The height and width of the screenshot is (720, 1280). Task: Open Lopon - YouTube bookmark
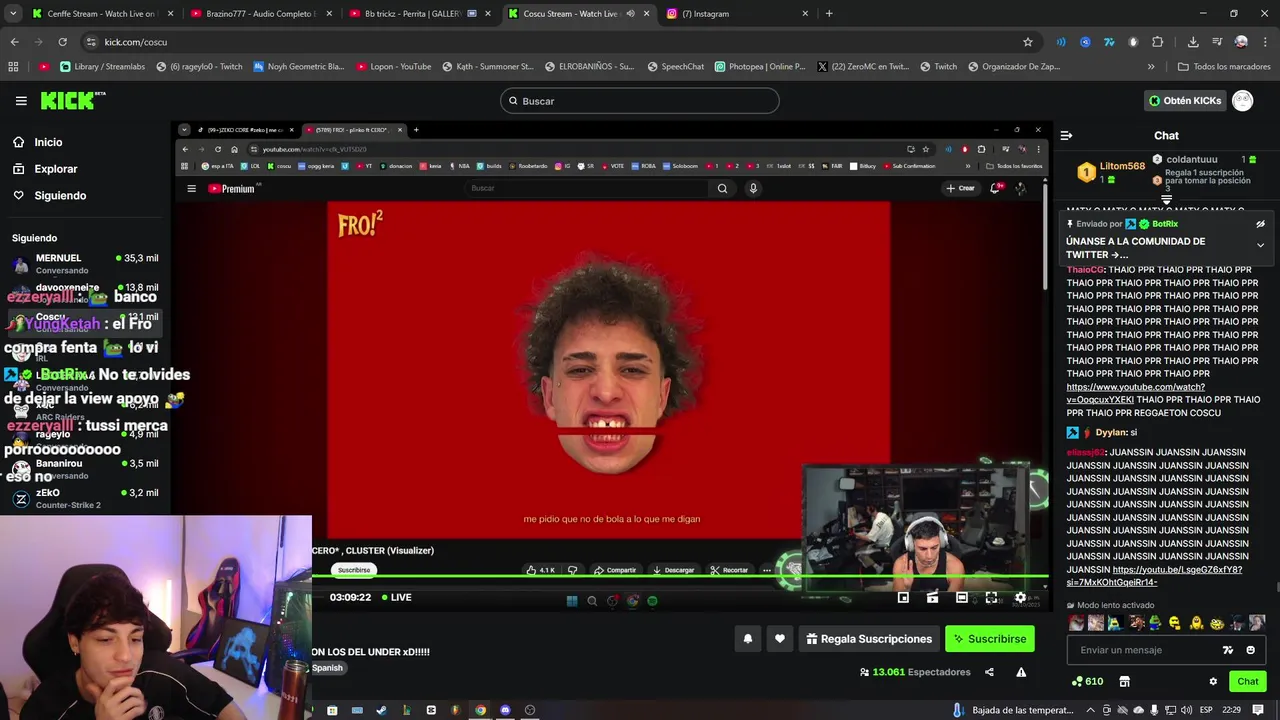393,67
